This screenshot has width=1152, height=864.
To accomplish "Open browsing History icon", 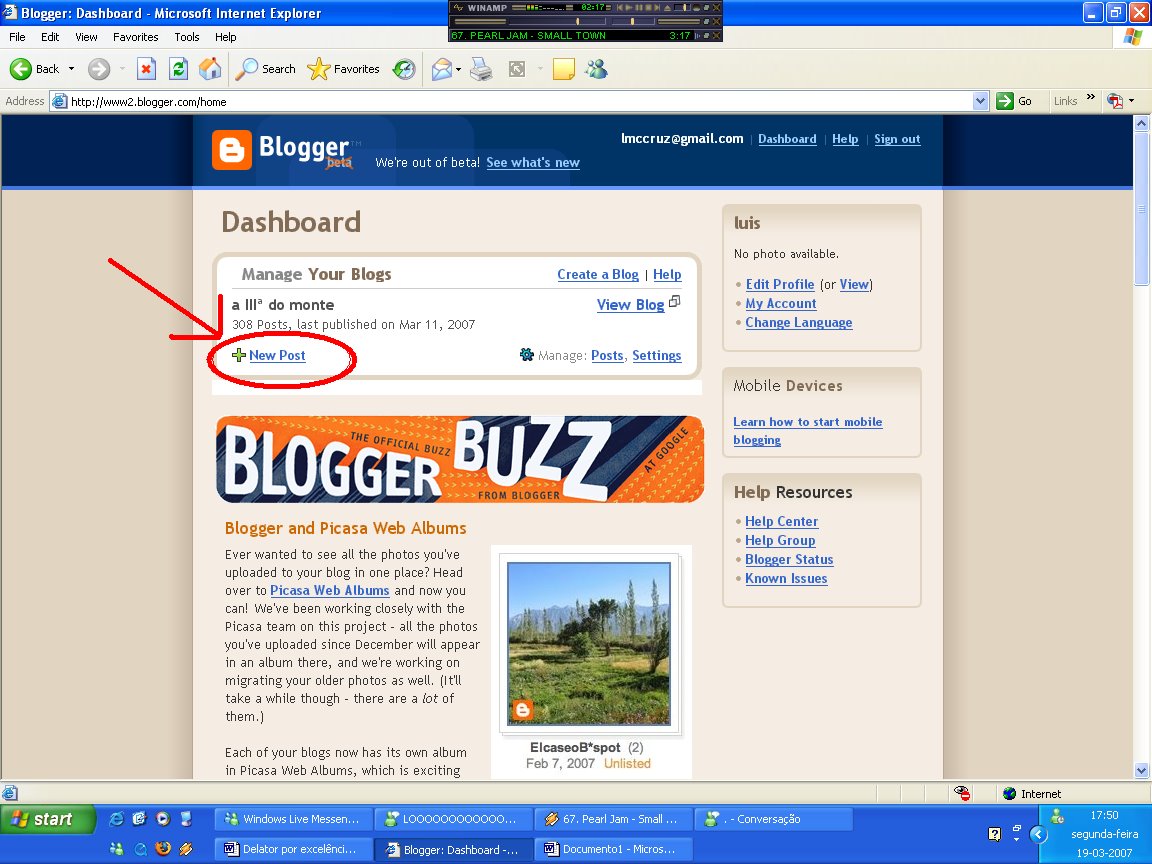I will coord(404,69).
